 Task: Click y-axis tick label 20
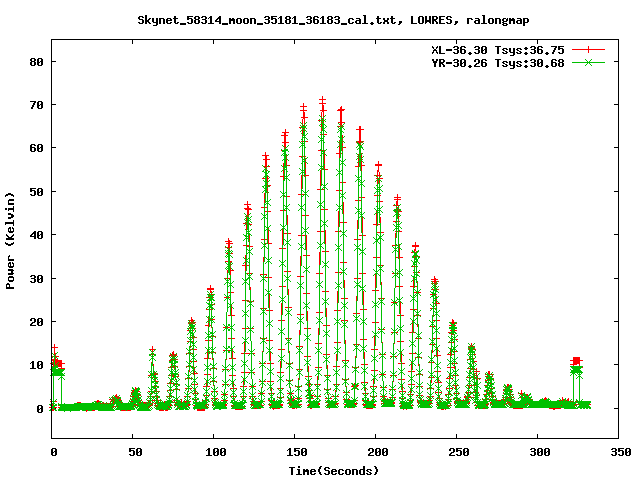[36, 322]
